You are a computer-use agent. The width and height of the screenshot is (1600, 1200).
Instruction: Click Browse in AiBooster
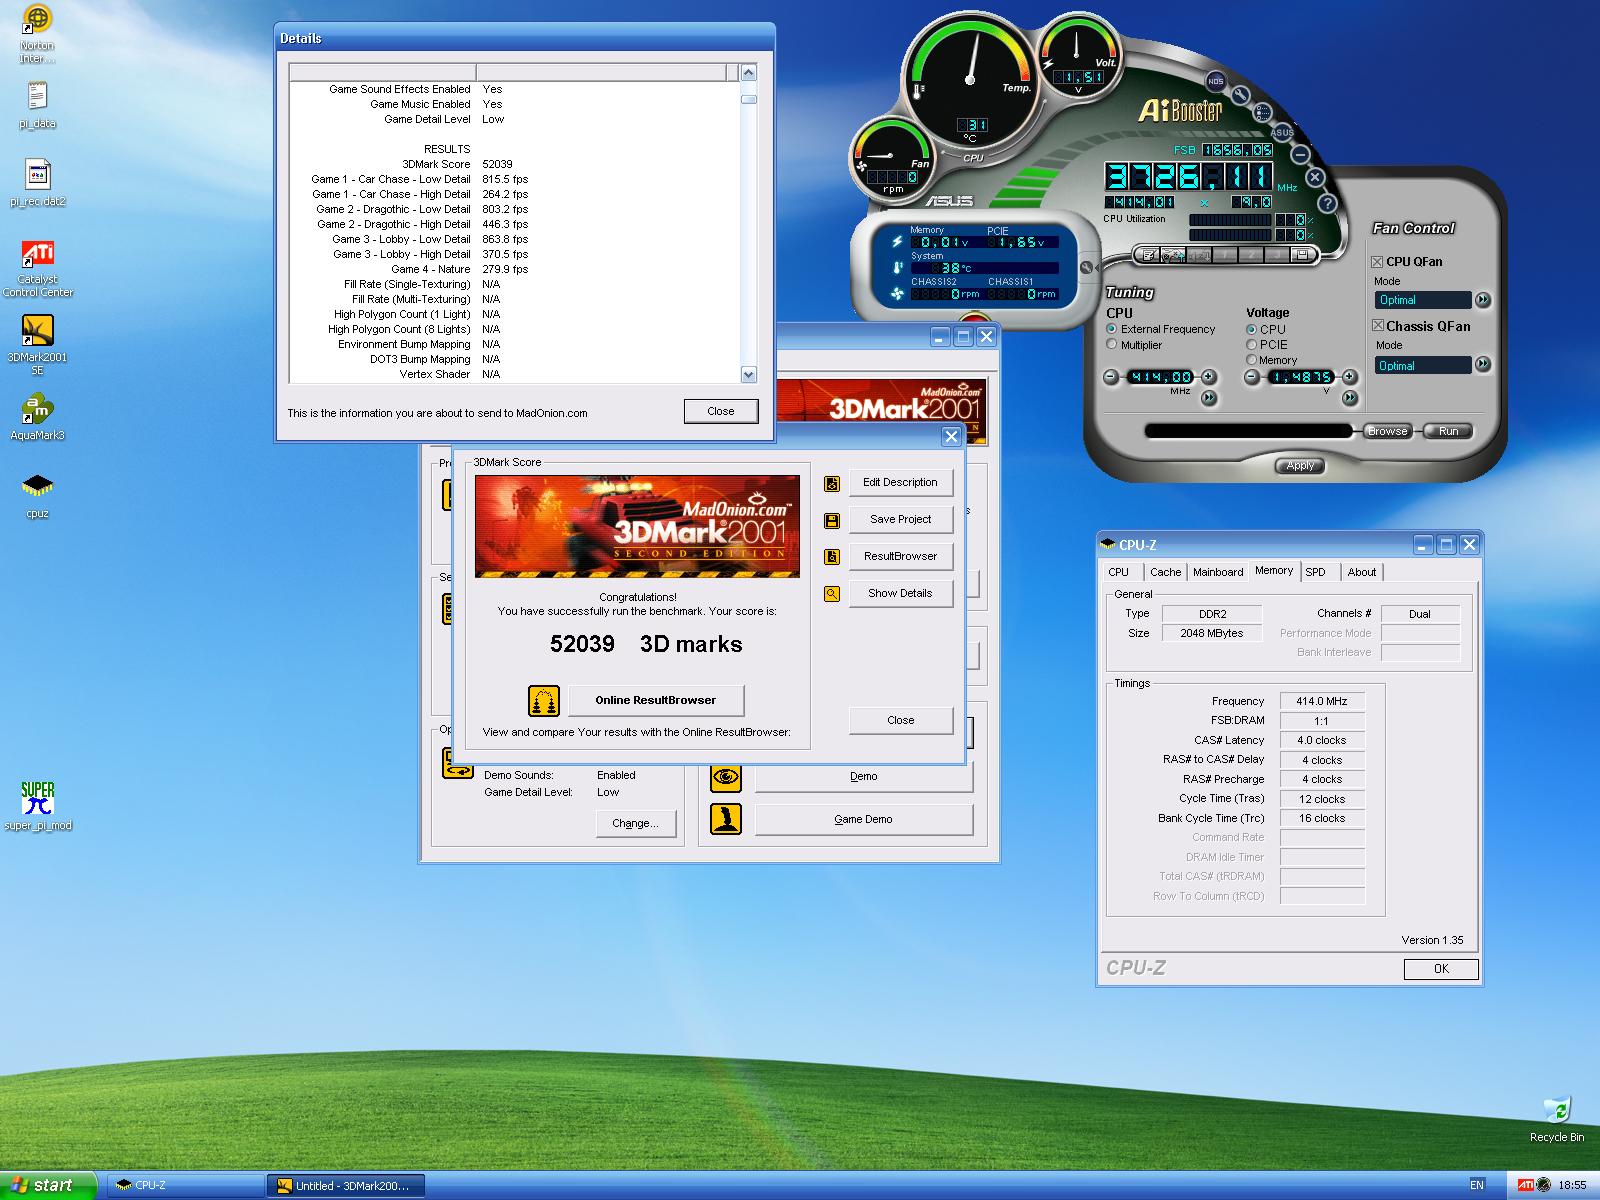tap(1387, 431)
